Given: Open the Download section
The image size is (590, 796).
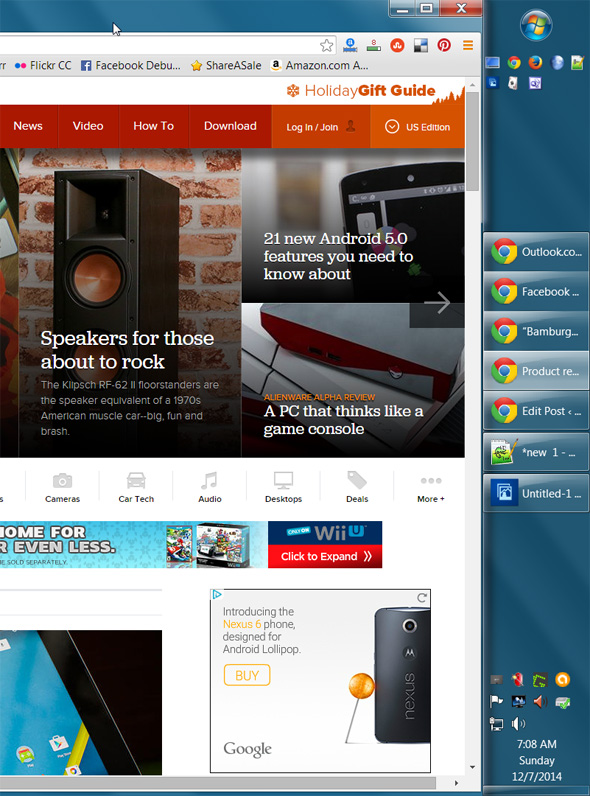Looking at the screenshot, I should pyautogui.click(x=230, y=126).
